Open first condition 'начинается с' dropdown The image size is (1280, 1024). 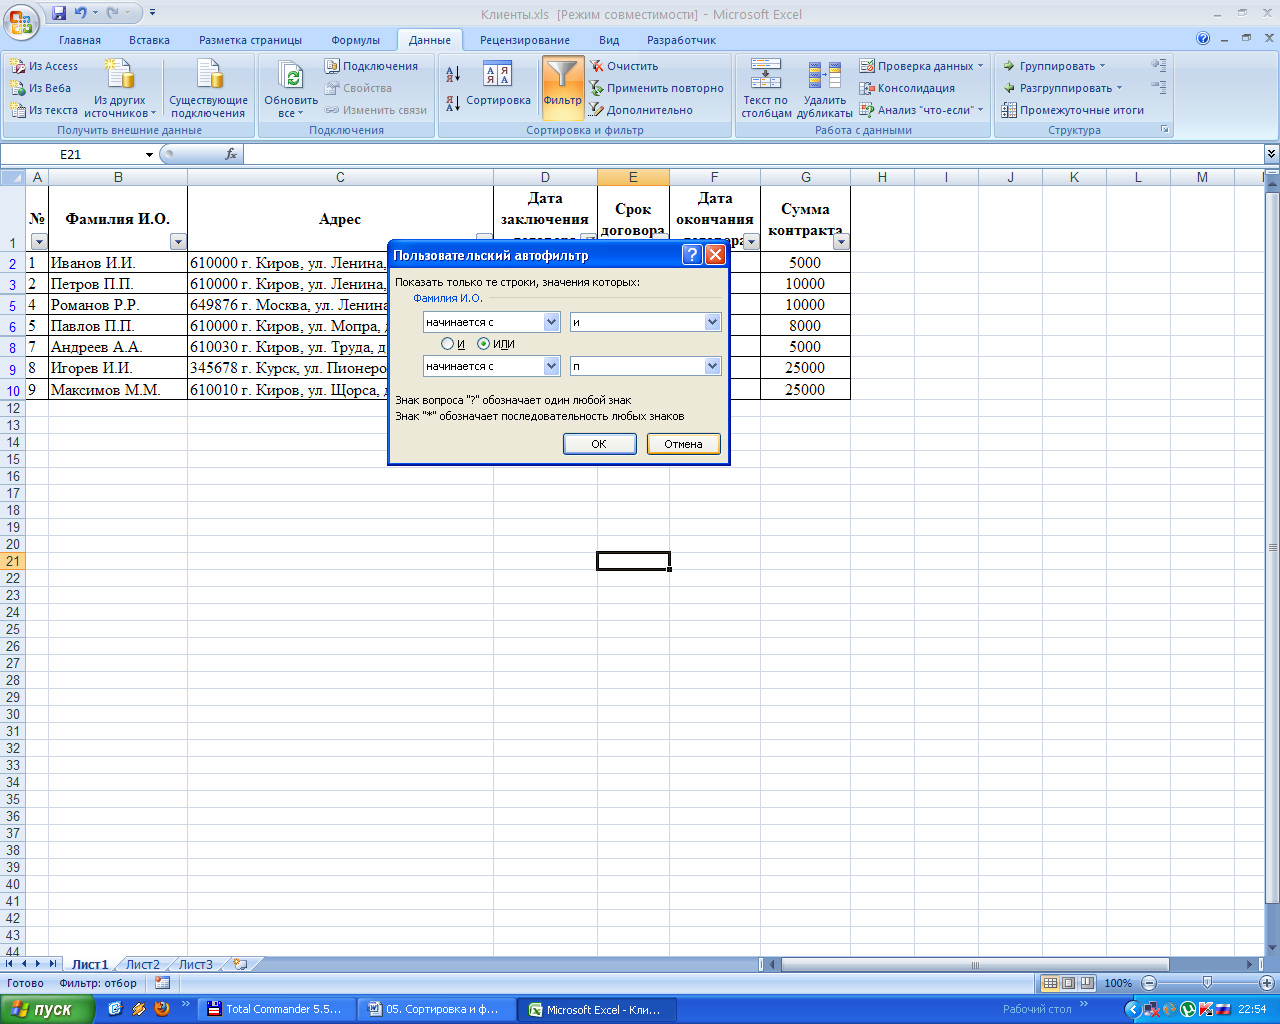(551, 322)
